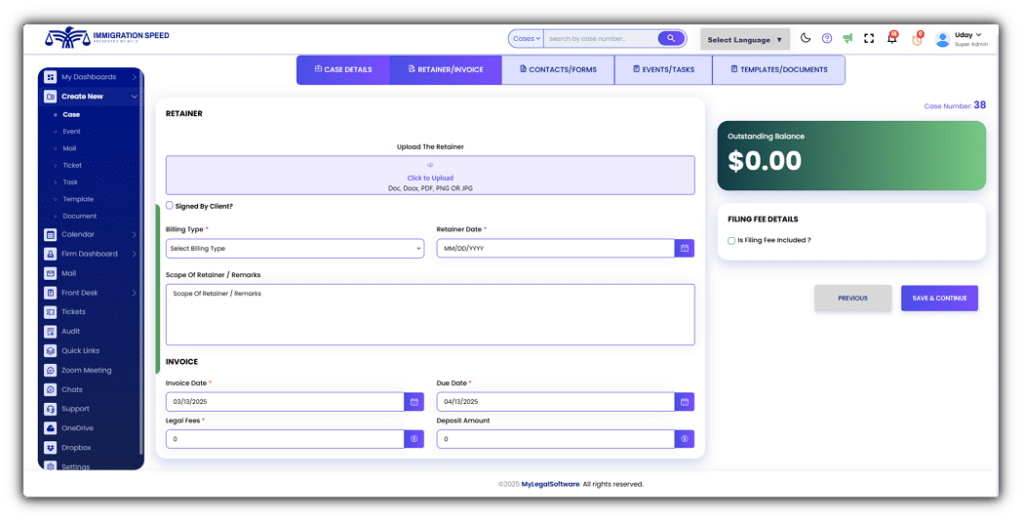Open Chats sidebar icon
The image size is (1024, 522).
pyautogui.click(x=50, y=389)
